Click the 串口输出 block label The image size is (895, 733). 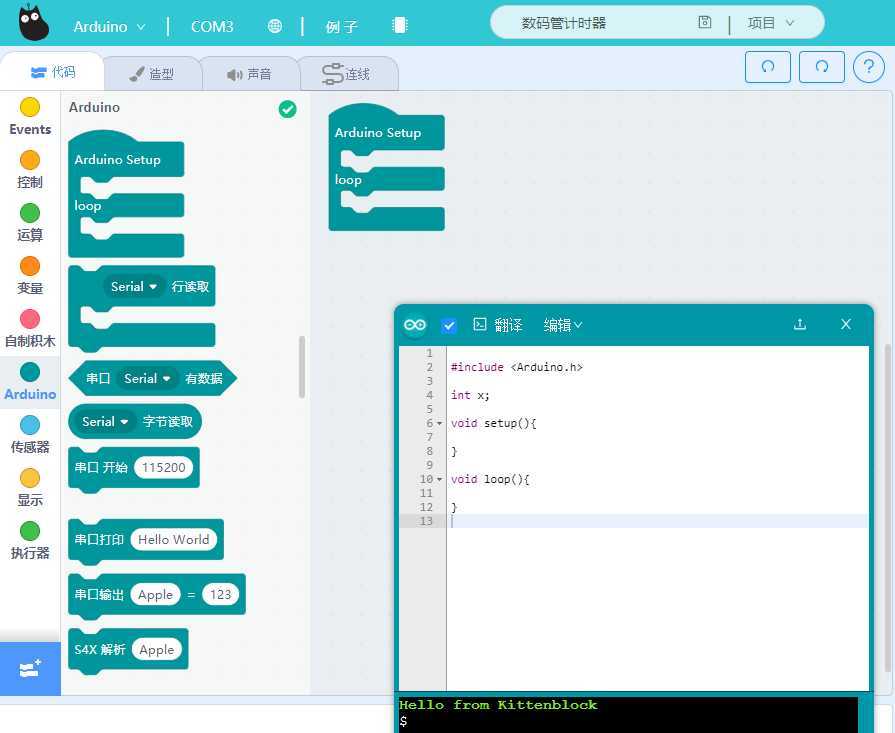click(x=99, y=594)
